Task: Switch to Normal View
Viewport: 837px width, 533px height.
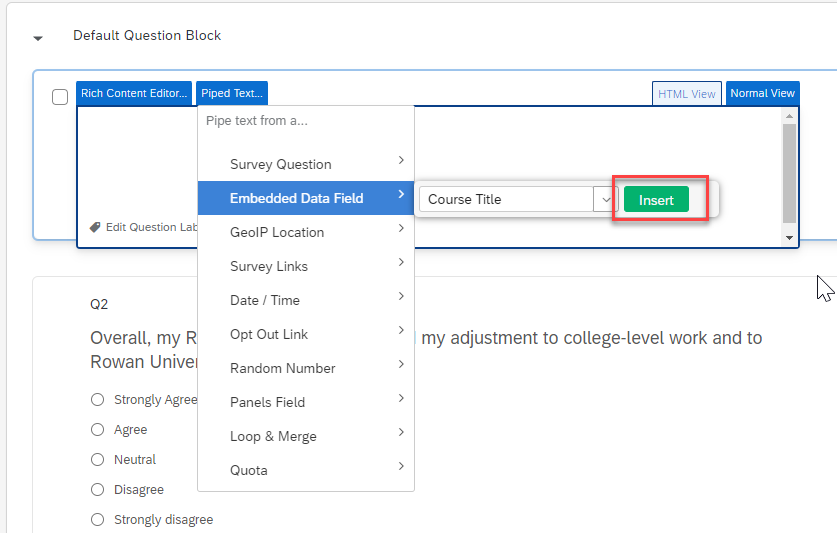Action: (762, 93)
